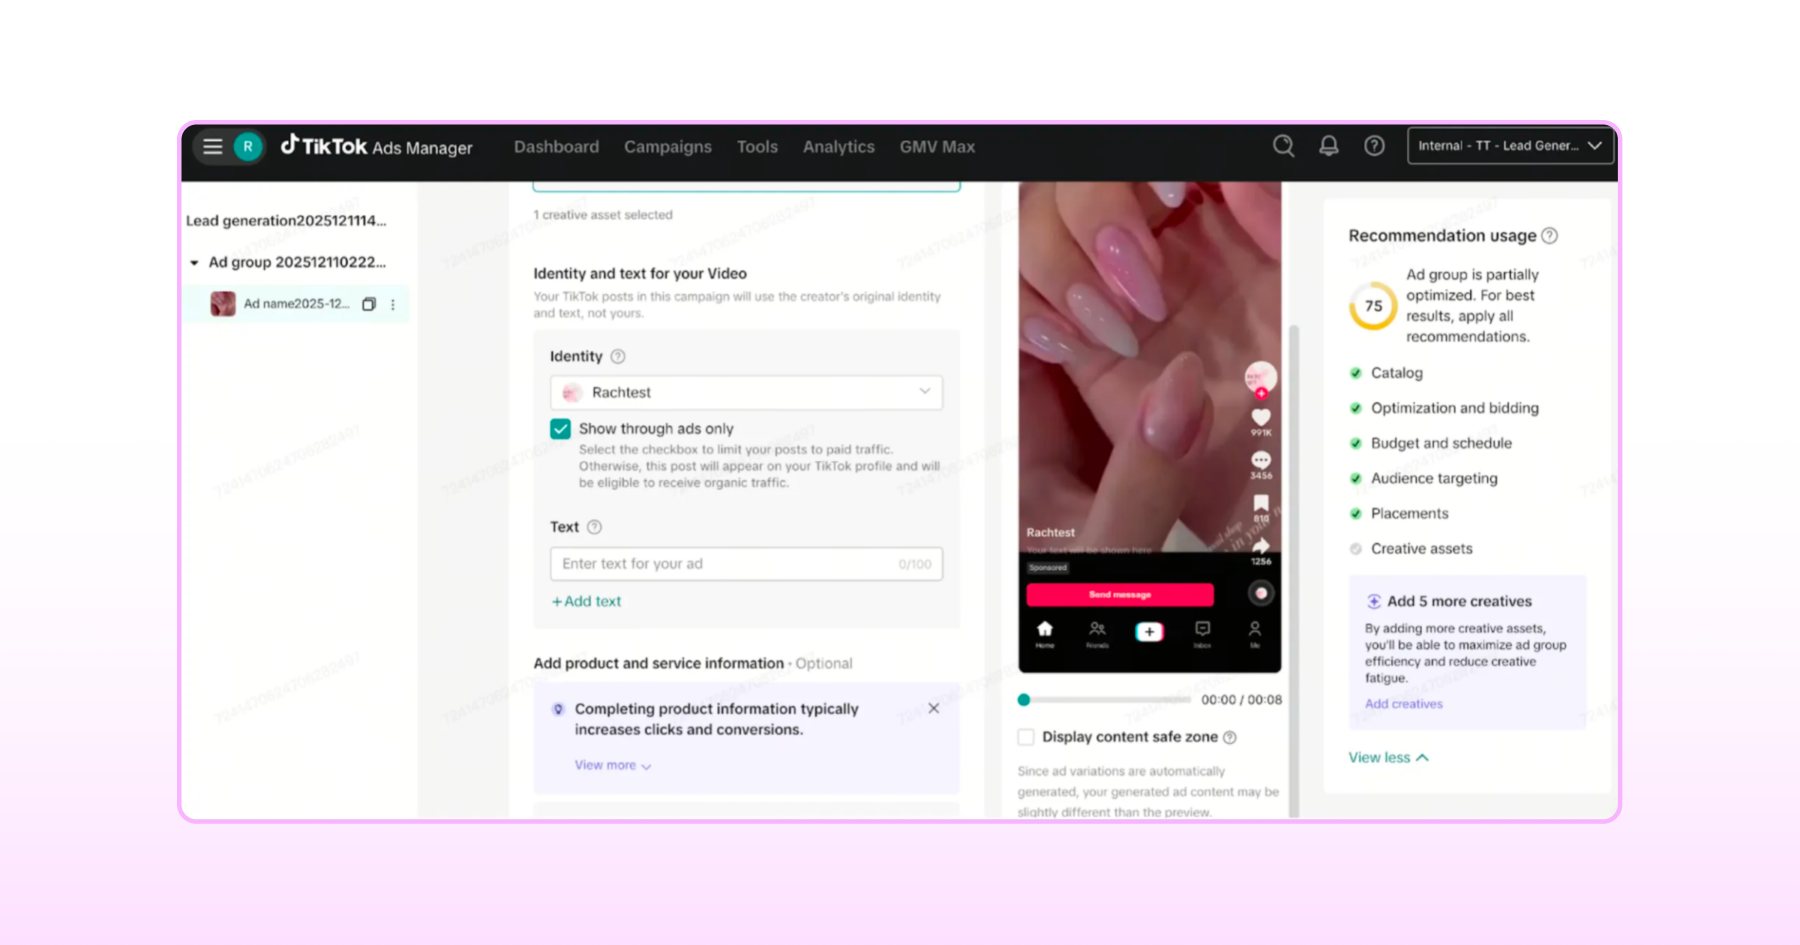This screenshot has height=945, width=1800.
Task: Collapse recommendations with View less
Action: pyautogui.click(x=1388, y=758)
